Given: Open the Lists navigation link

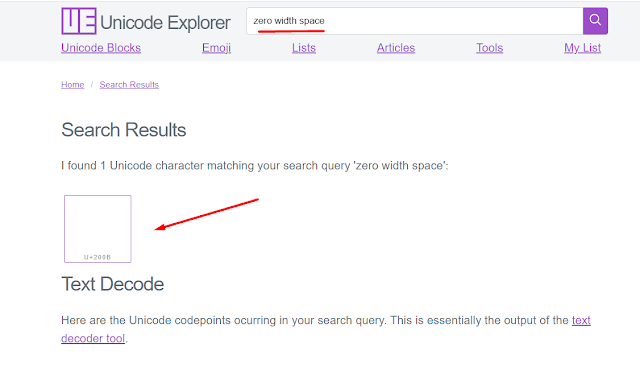Looking at the screenshot, I should pyautogui.click(x=304, y=48).
